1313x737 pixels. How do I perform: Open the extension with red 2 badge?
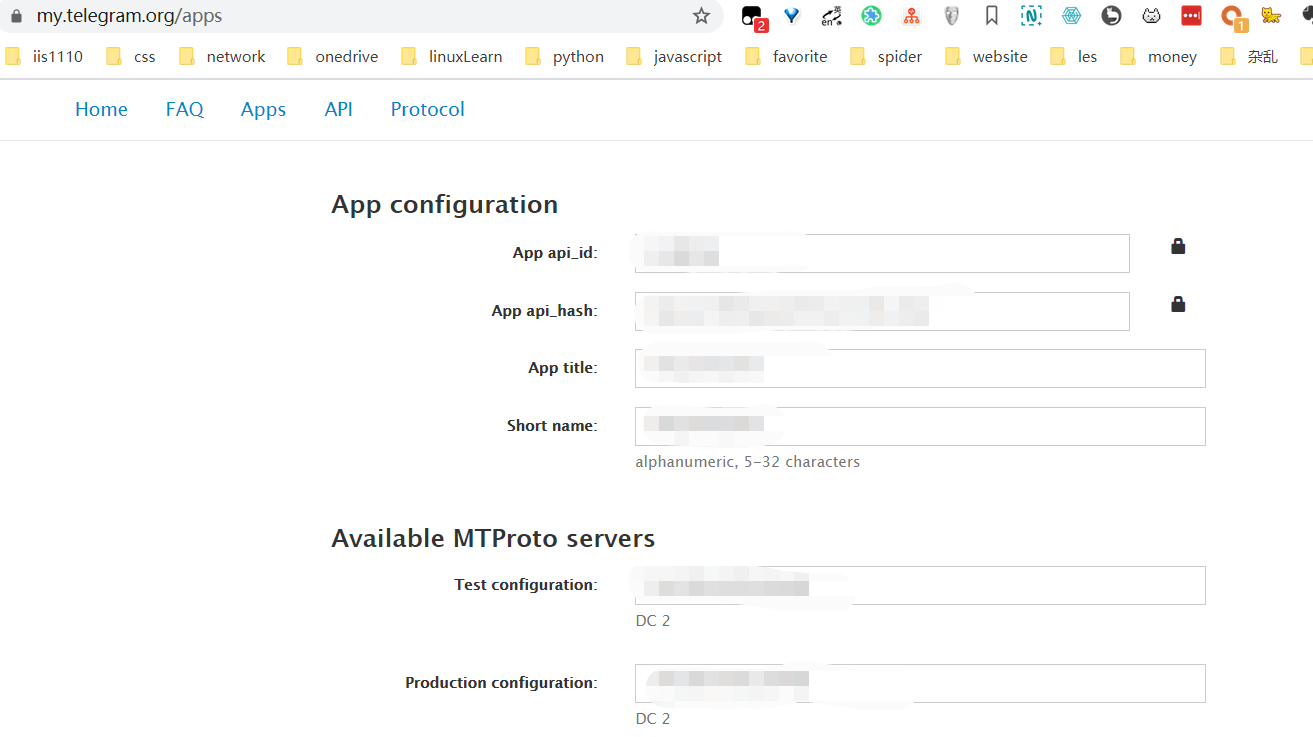pyautogui.click(x=753, y=17)
